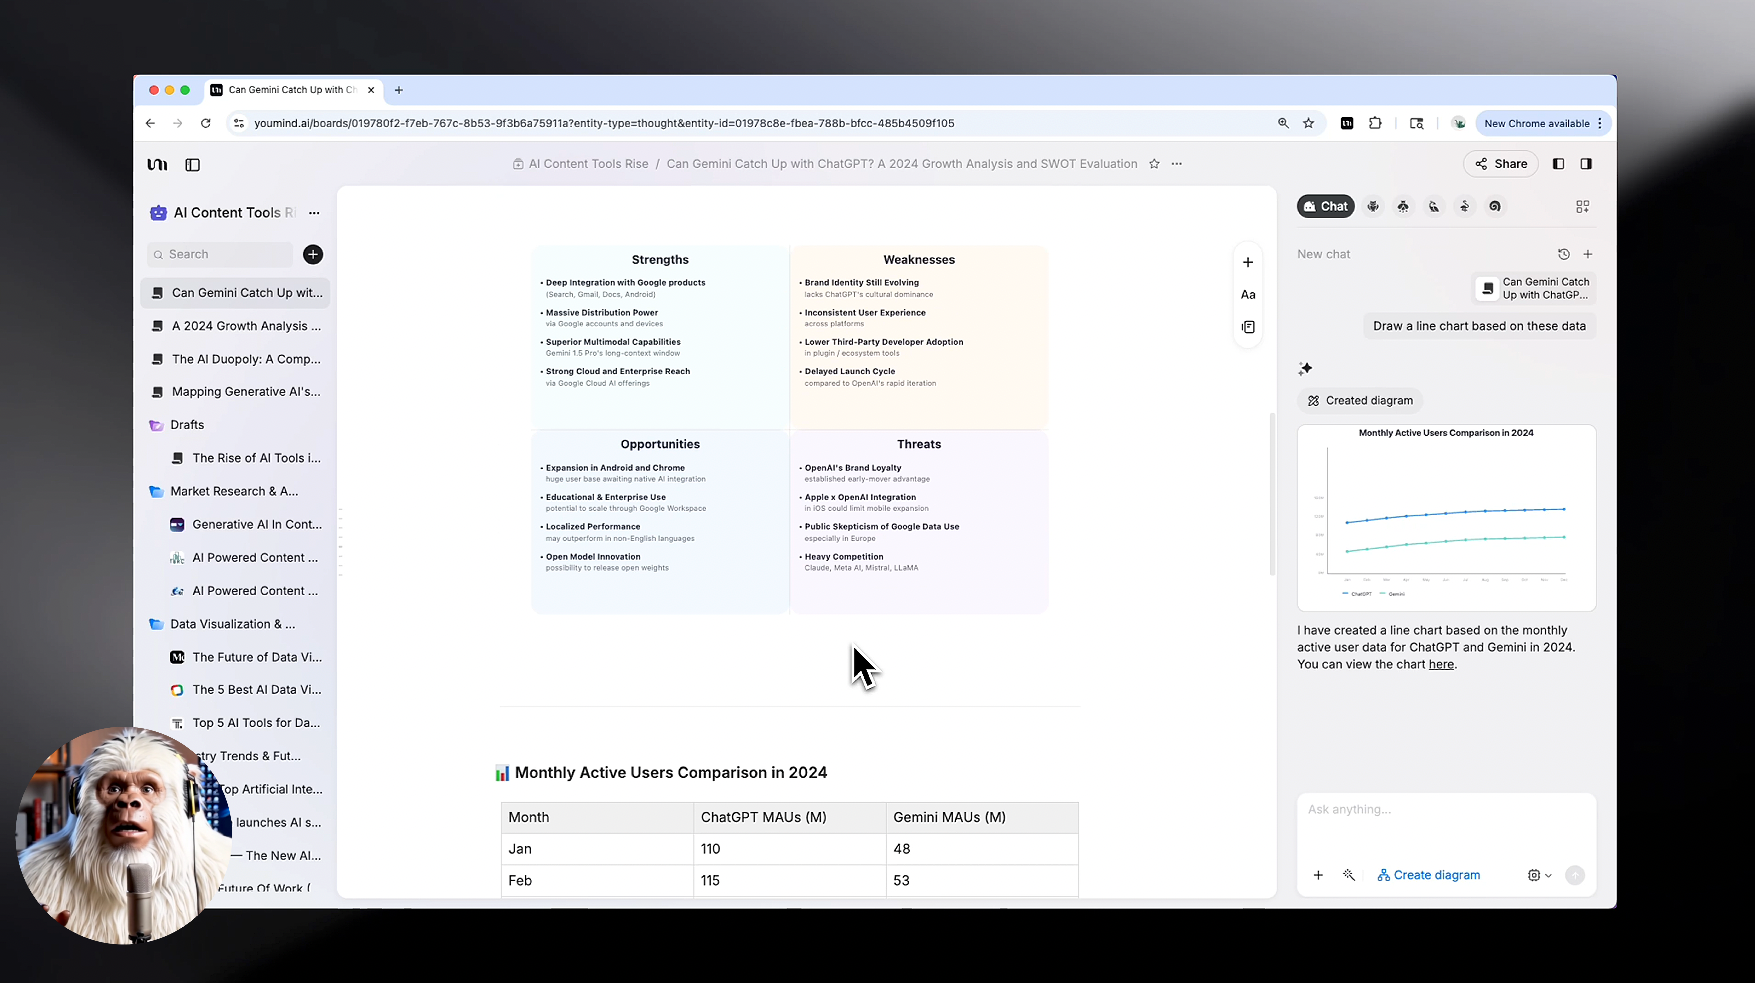This screenshot has height=983, width=1755.
Task: Toggle the right panel layout icon
Action: pyautogui.click(x=1586, y=164)
